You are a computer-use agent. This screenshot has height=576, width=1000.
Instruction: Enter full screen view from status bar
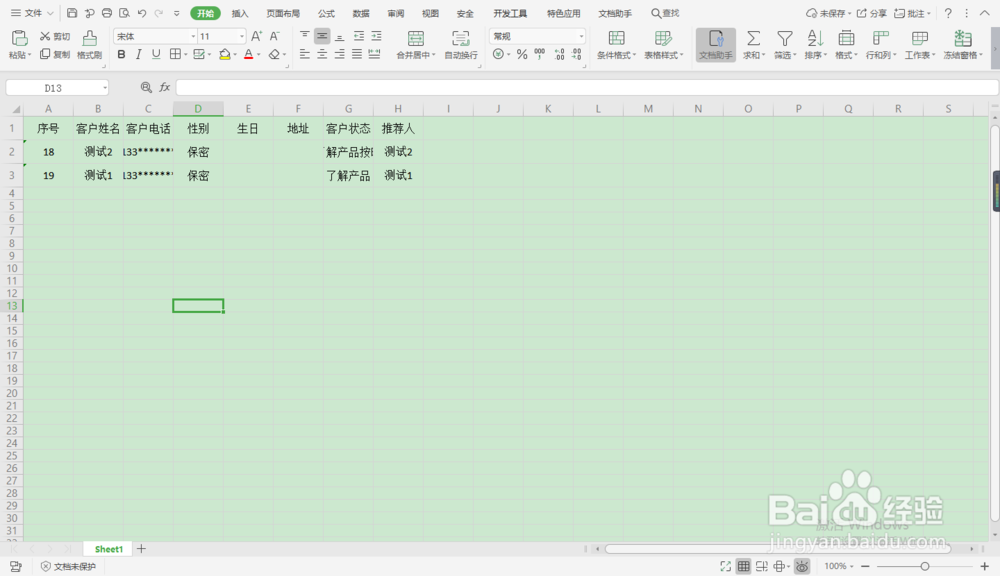(726, 566)
